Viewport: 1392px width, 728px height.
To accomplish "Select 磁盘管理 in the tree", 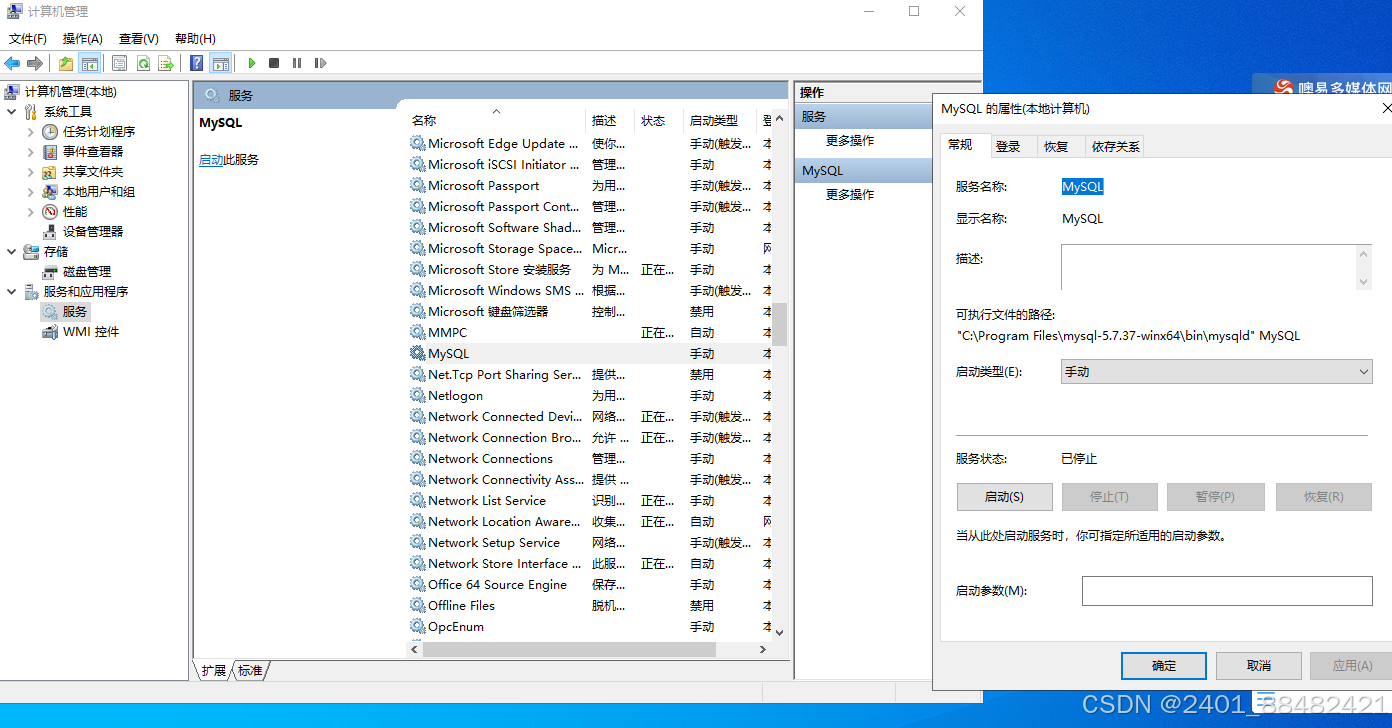I will click(x=87, y=272).
